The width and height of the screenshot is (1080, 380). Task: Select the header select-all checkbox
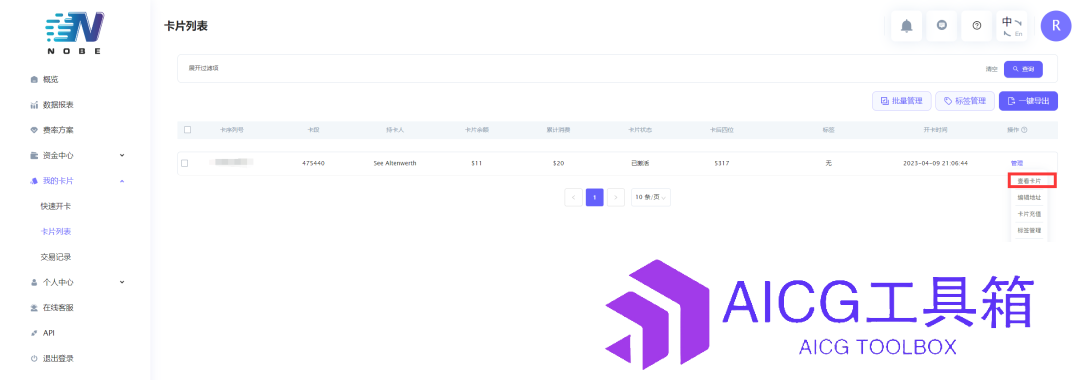pyautogui.click(x=187, y=130)
